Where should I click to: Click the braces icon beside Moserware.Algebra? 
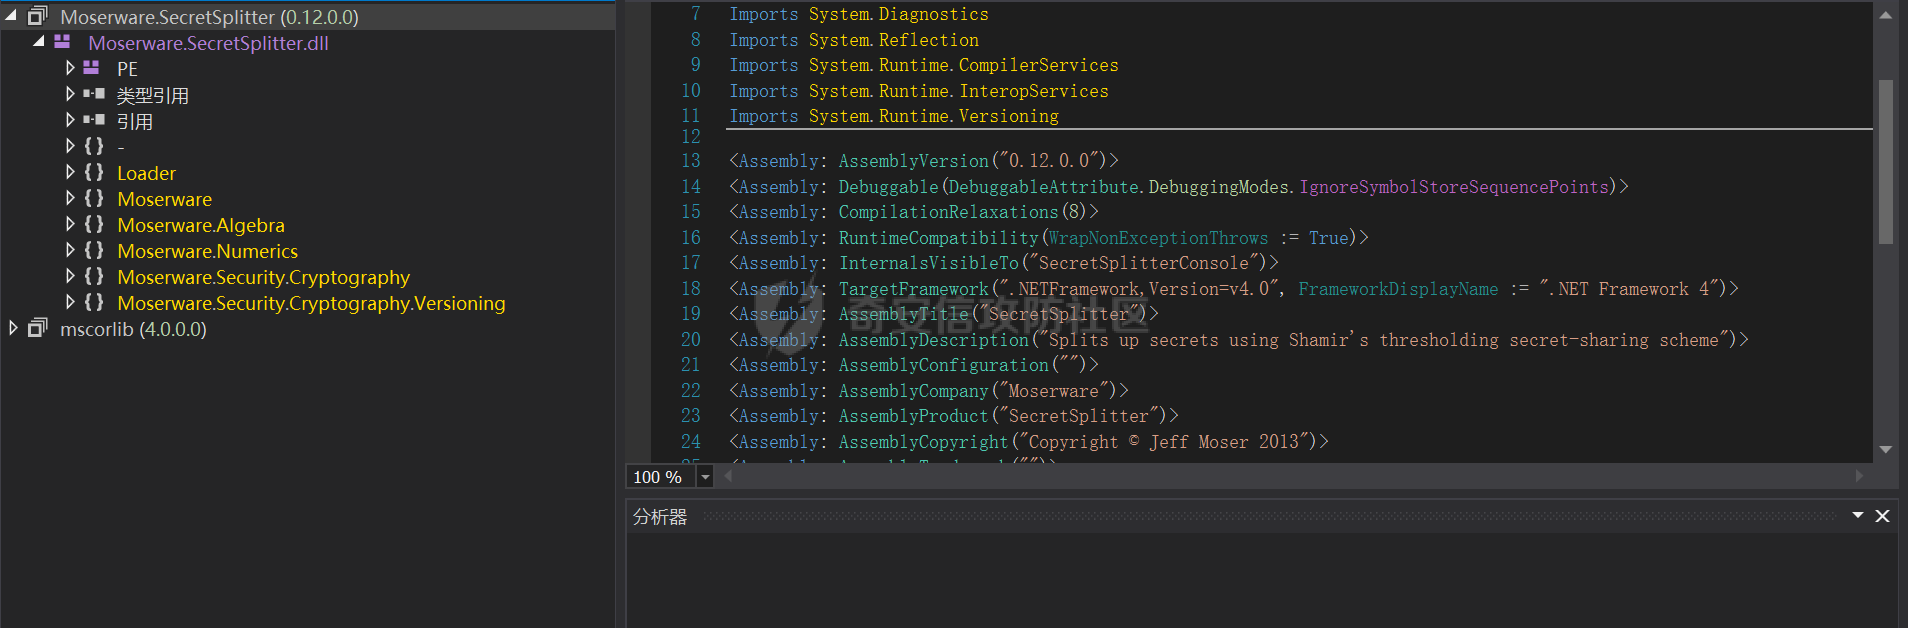[94, 224]
